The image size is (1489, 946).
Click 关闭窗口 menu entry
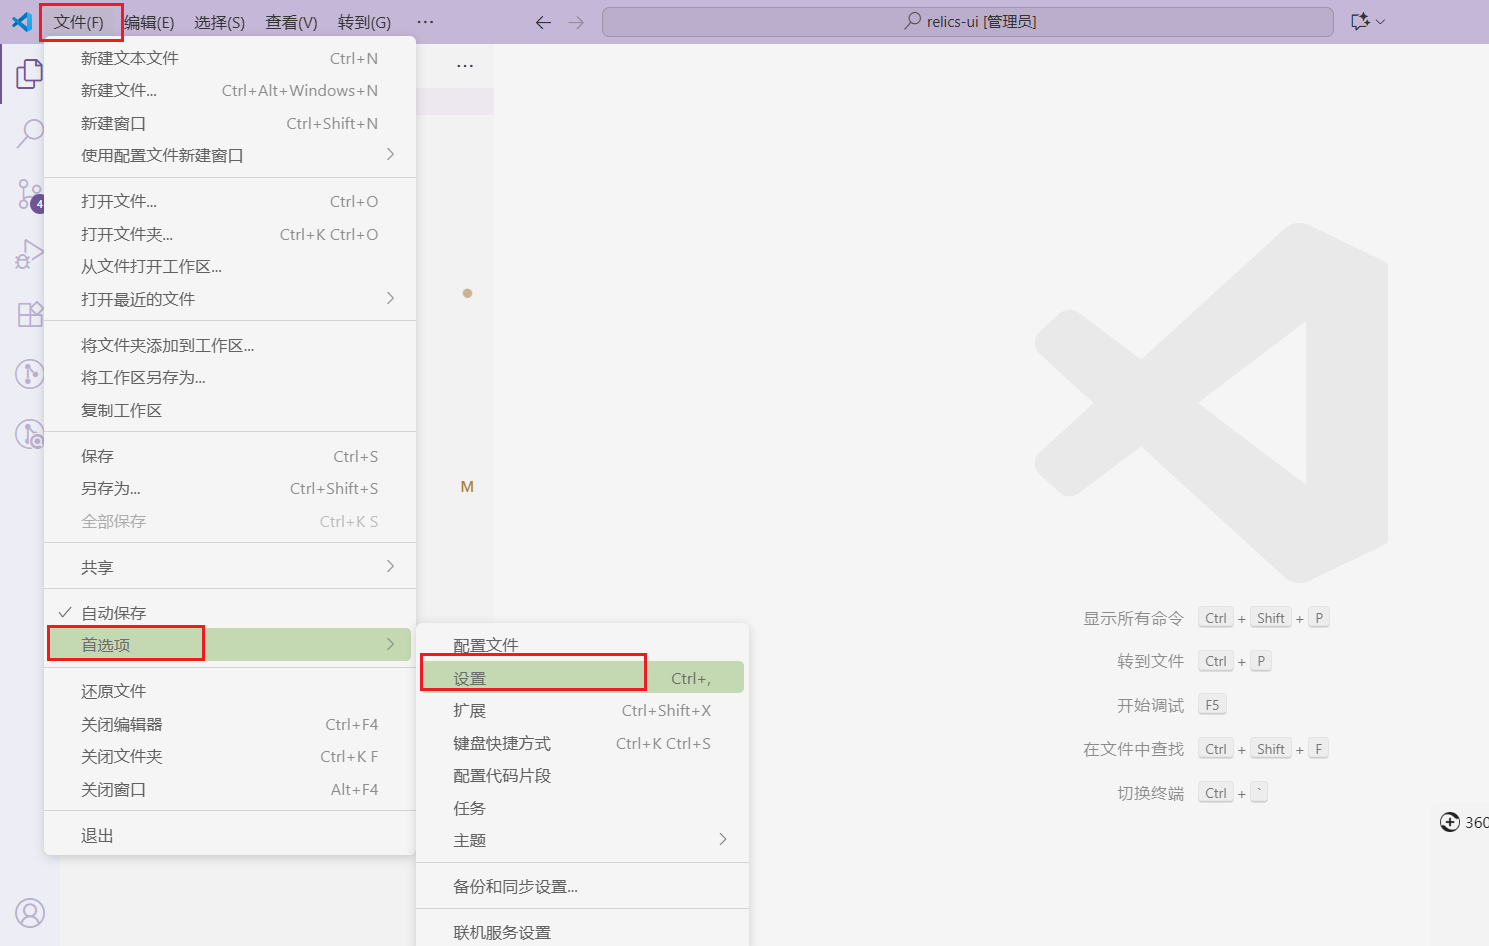coord(230,789)
